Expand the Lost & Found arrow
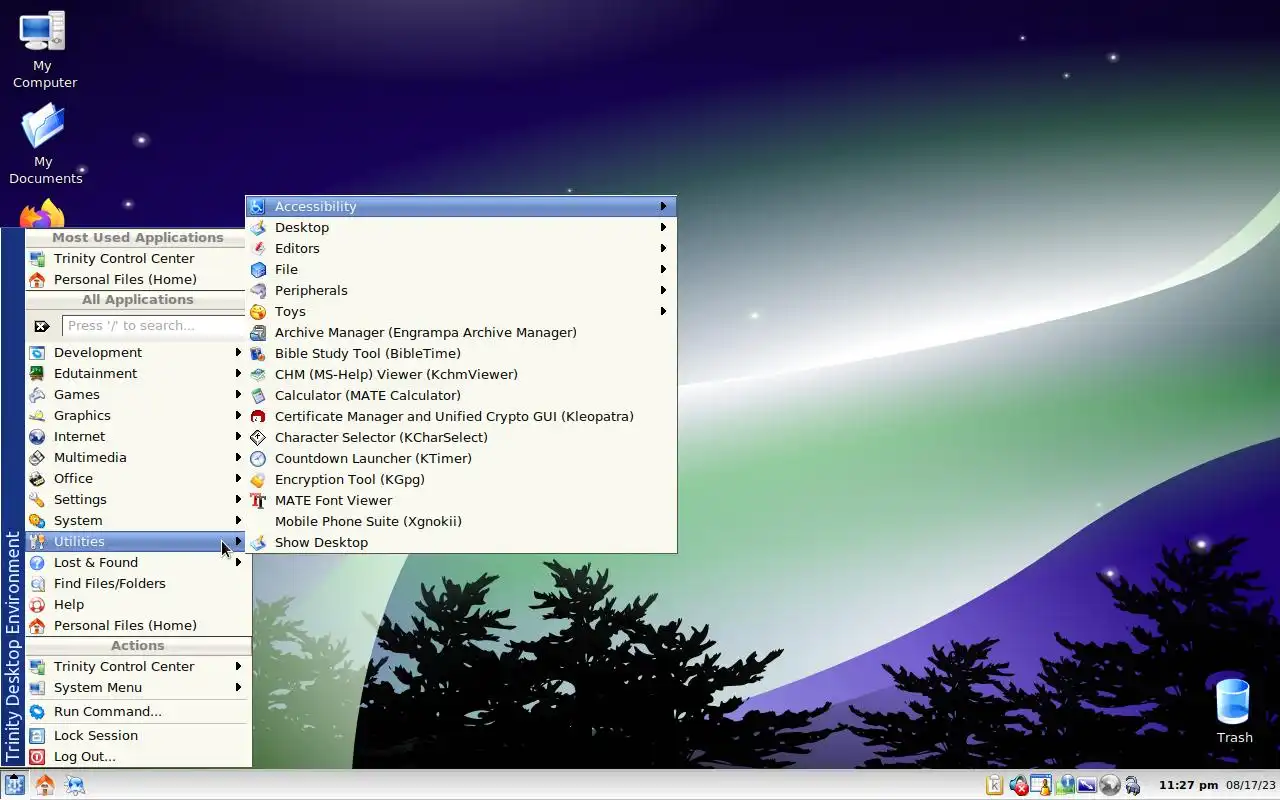 pyautogui.click(x=238, y=562)
